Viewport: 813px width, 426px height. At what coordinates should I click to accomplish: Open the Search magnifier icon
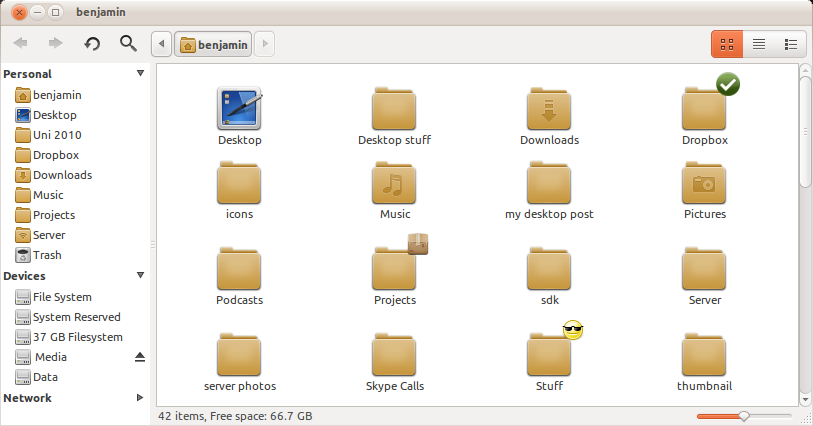pyautogui.click(x=127, y=43)
